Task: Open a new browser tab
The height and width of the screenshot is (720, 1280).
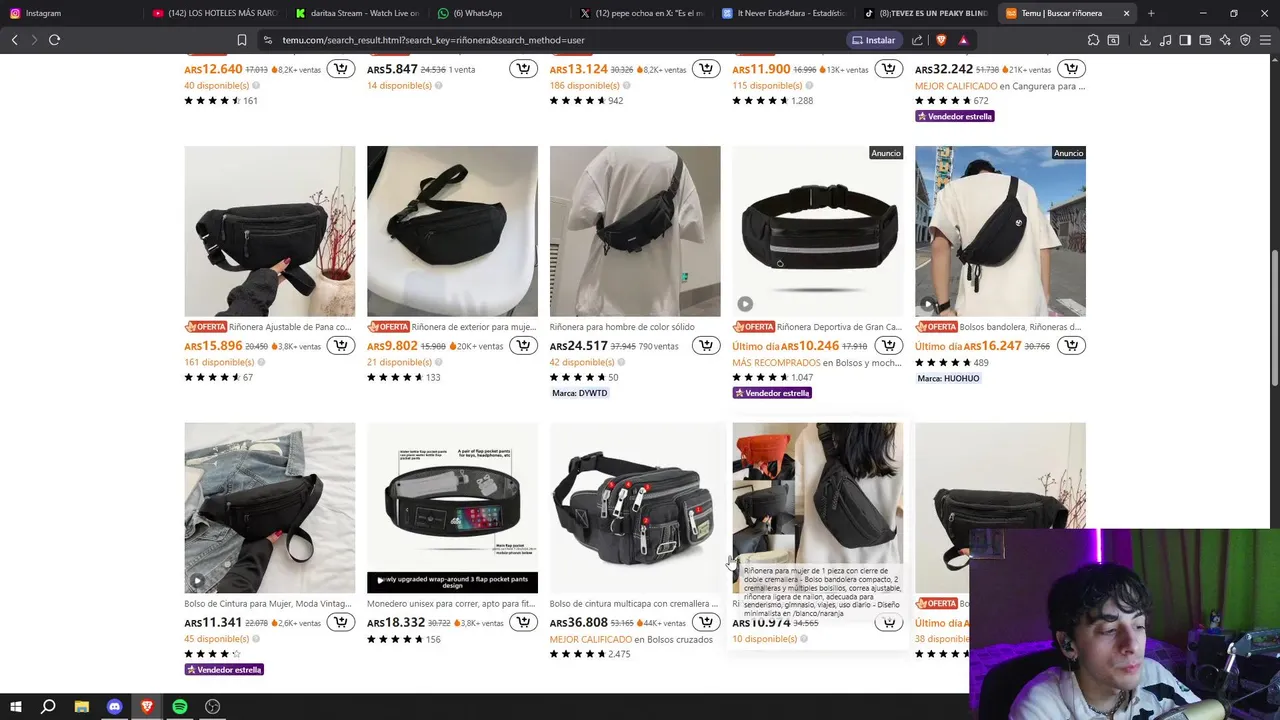Action: click(x=1151, y=13)
